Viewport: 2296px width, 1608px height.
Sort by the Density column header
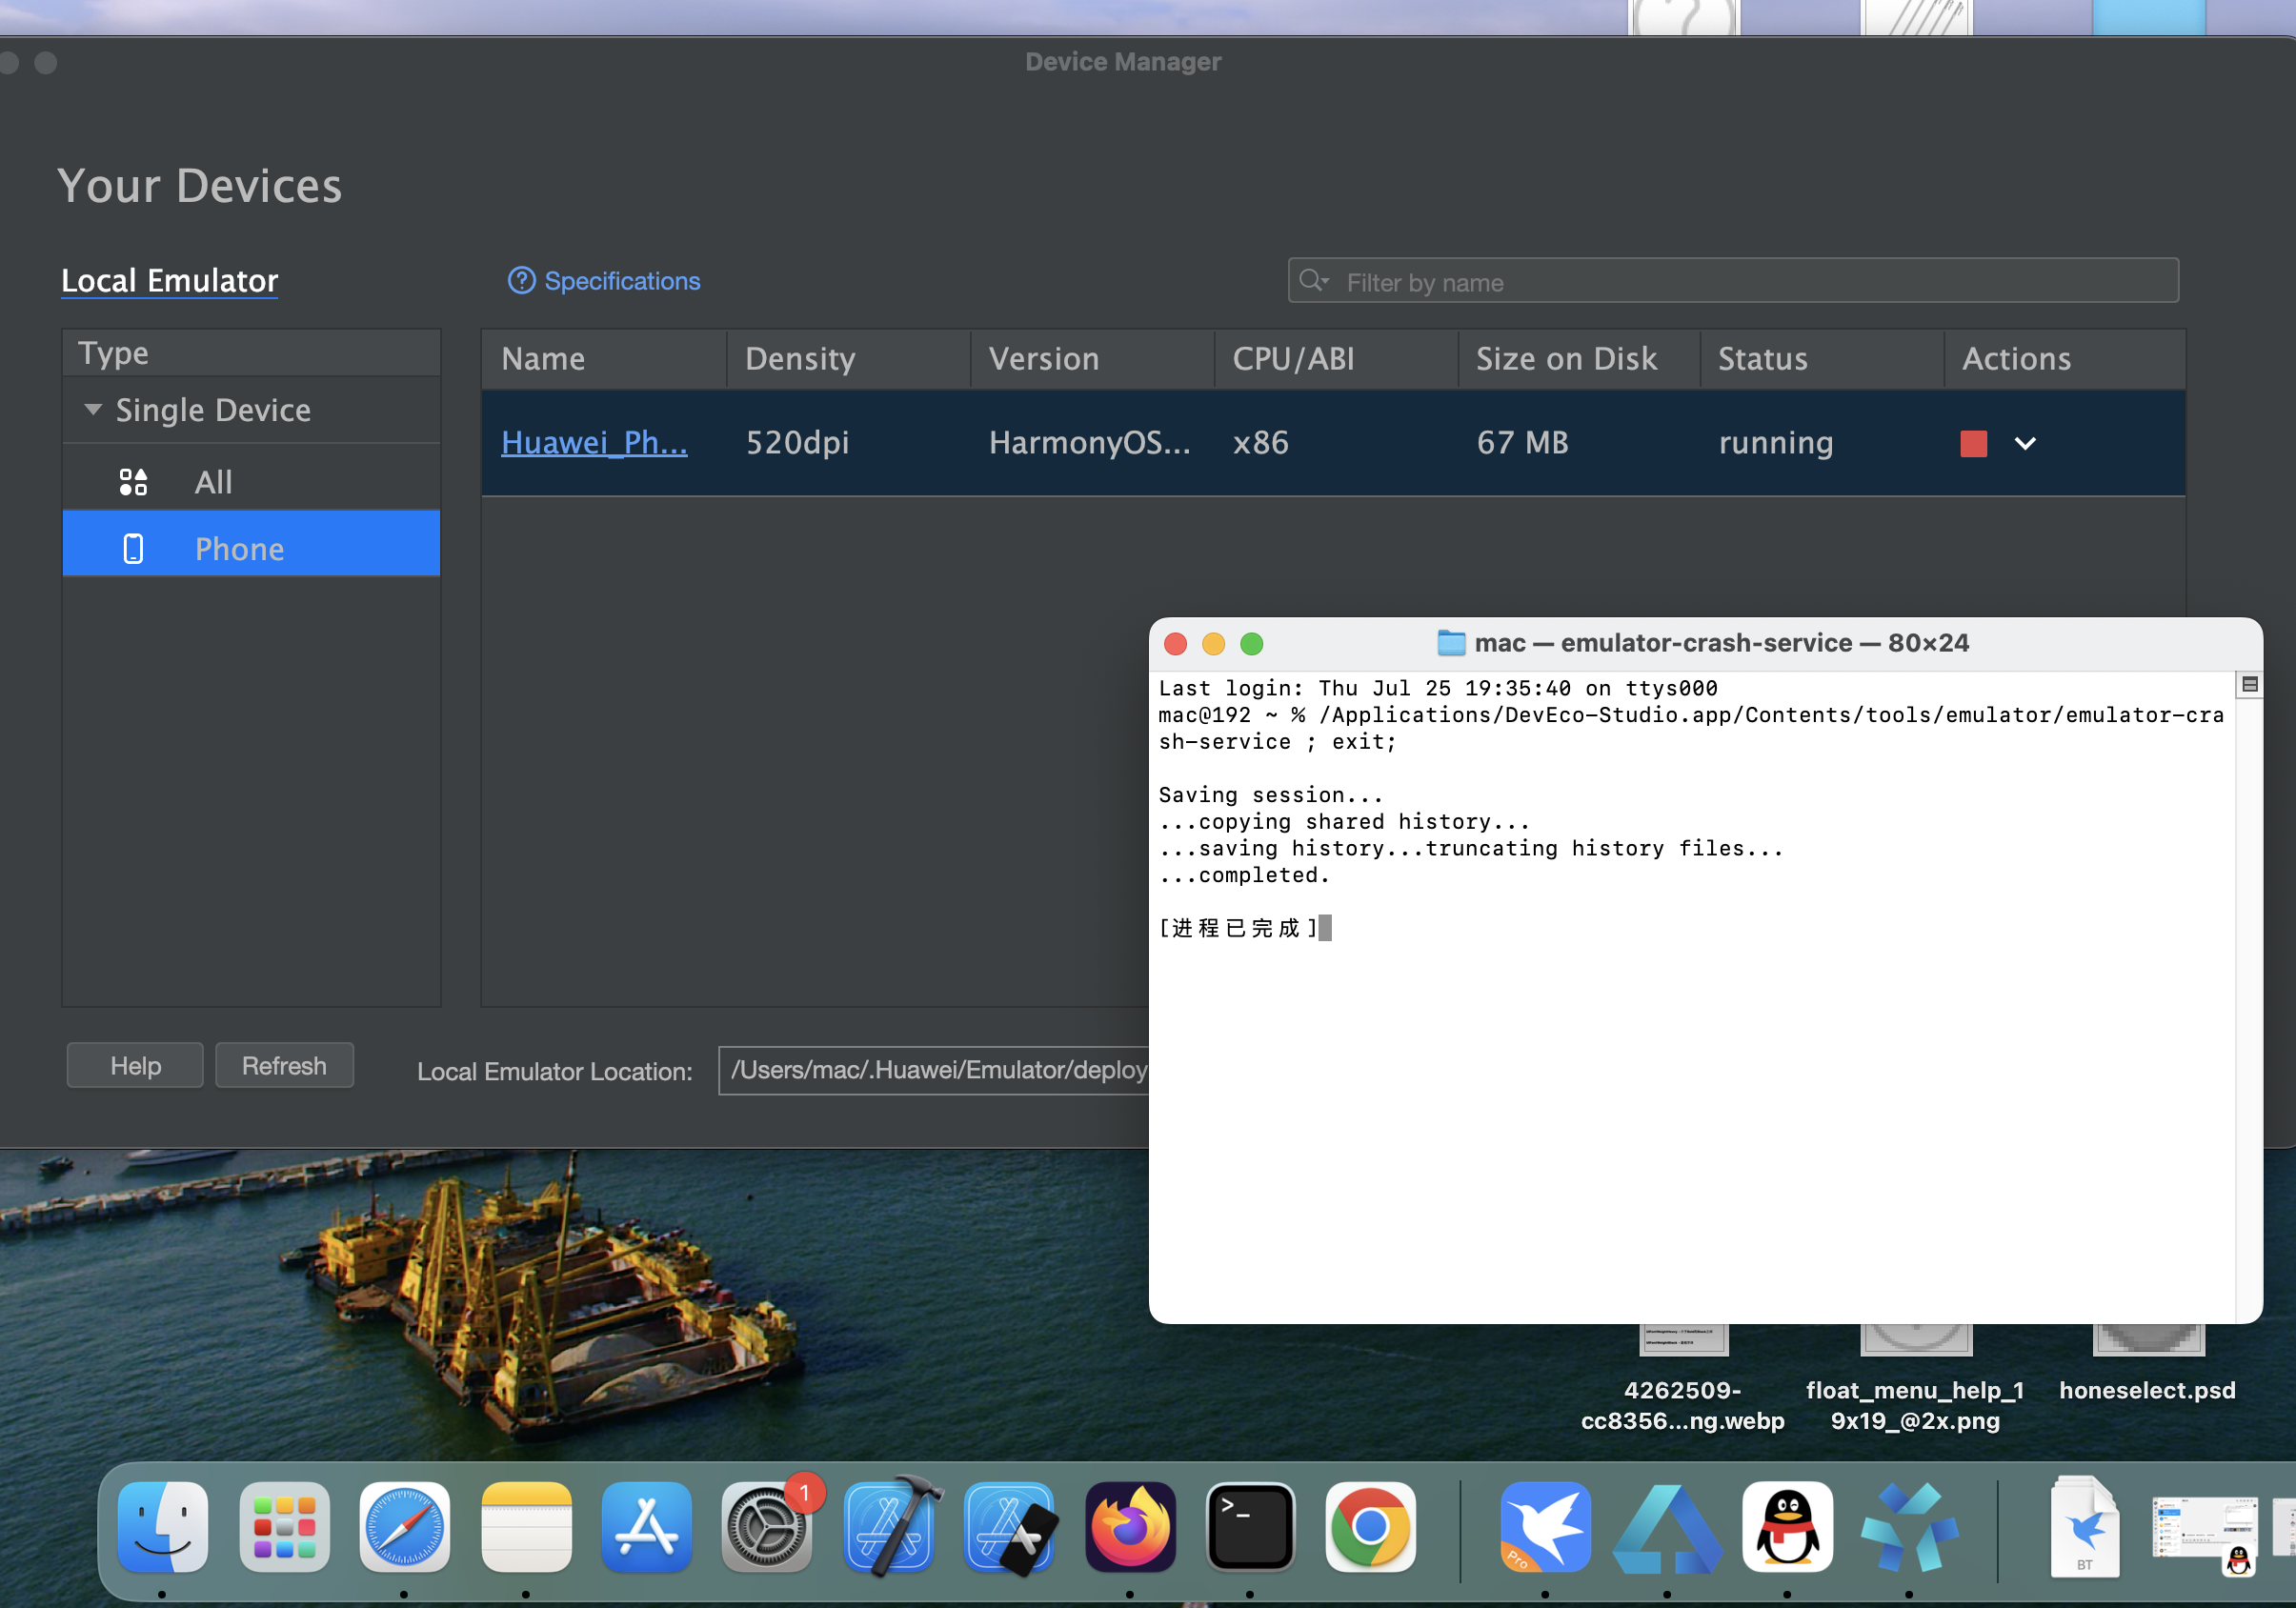point(848,358)
